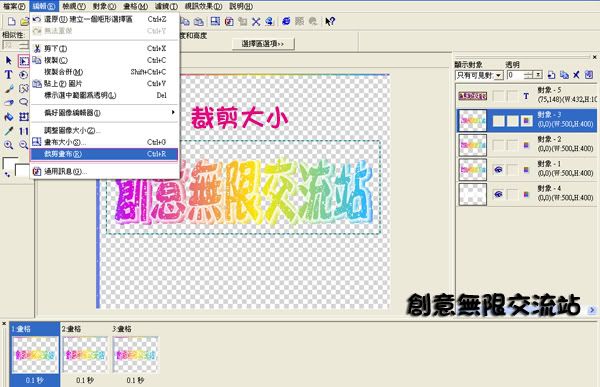Click the 選擇區選項>> button
Screen dimensions: 600x387
[x=263, y=44]
